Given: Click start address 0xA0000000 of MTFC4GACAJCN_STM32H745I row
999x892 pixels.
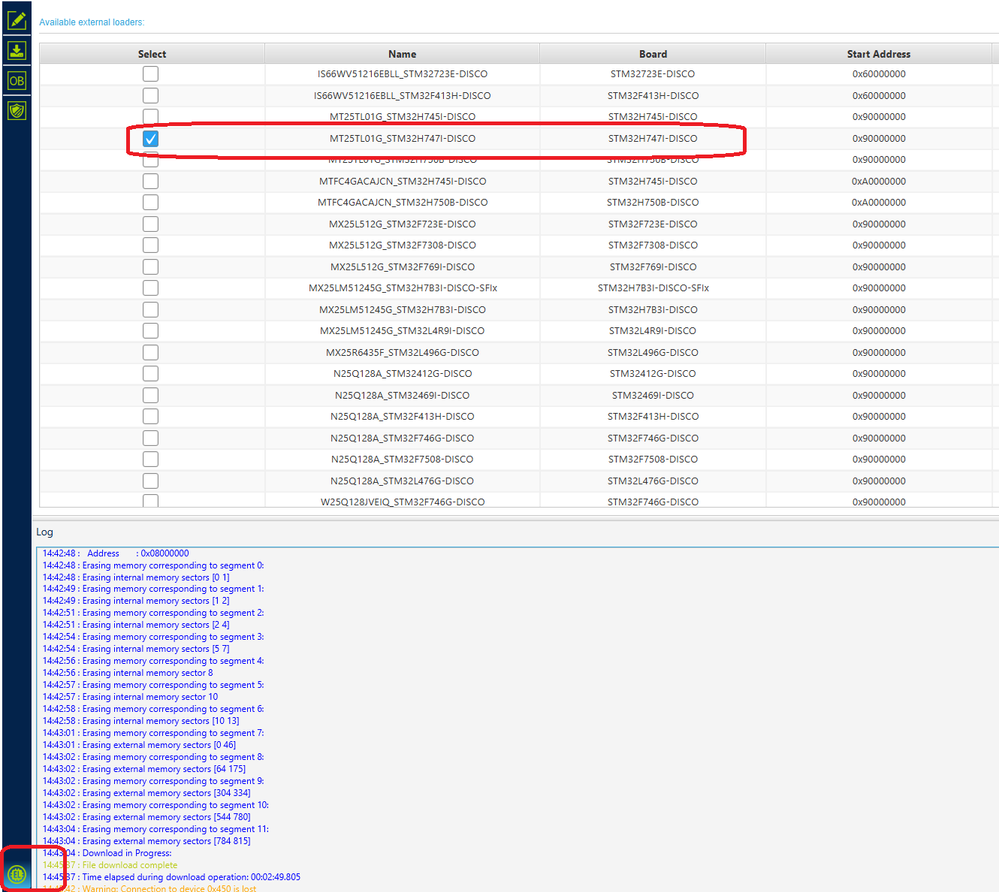Looking at the screenshot, I should tap(879, 181).
